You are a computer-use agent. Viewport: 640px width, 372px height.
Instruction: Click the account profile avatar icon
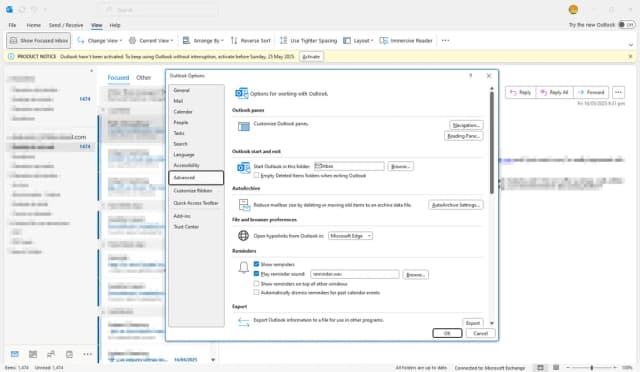tap(573, 10)
